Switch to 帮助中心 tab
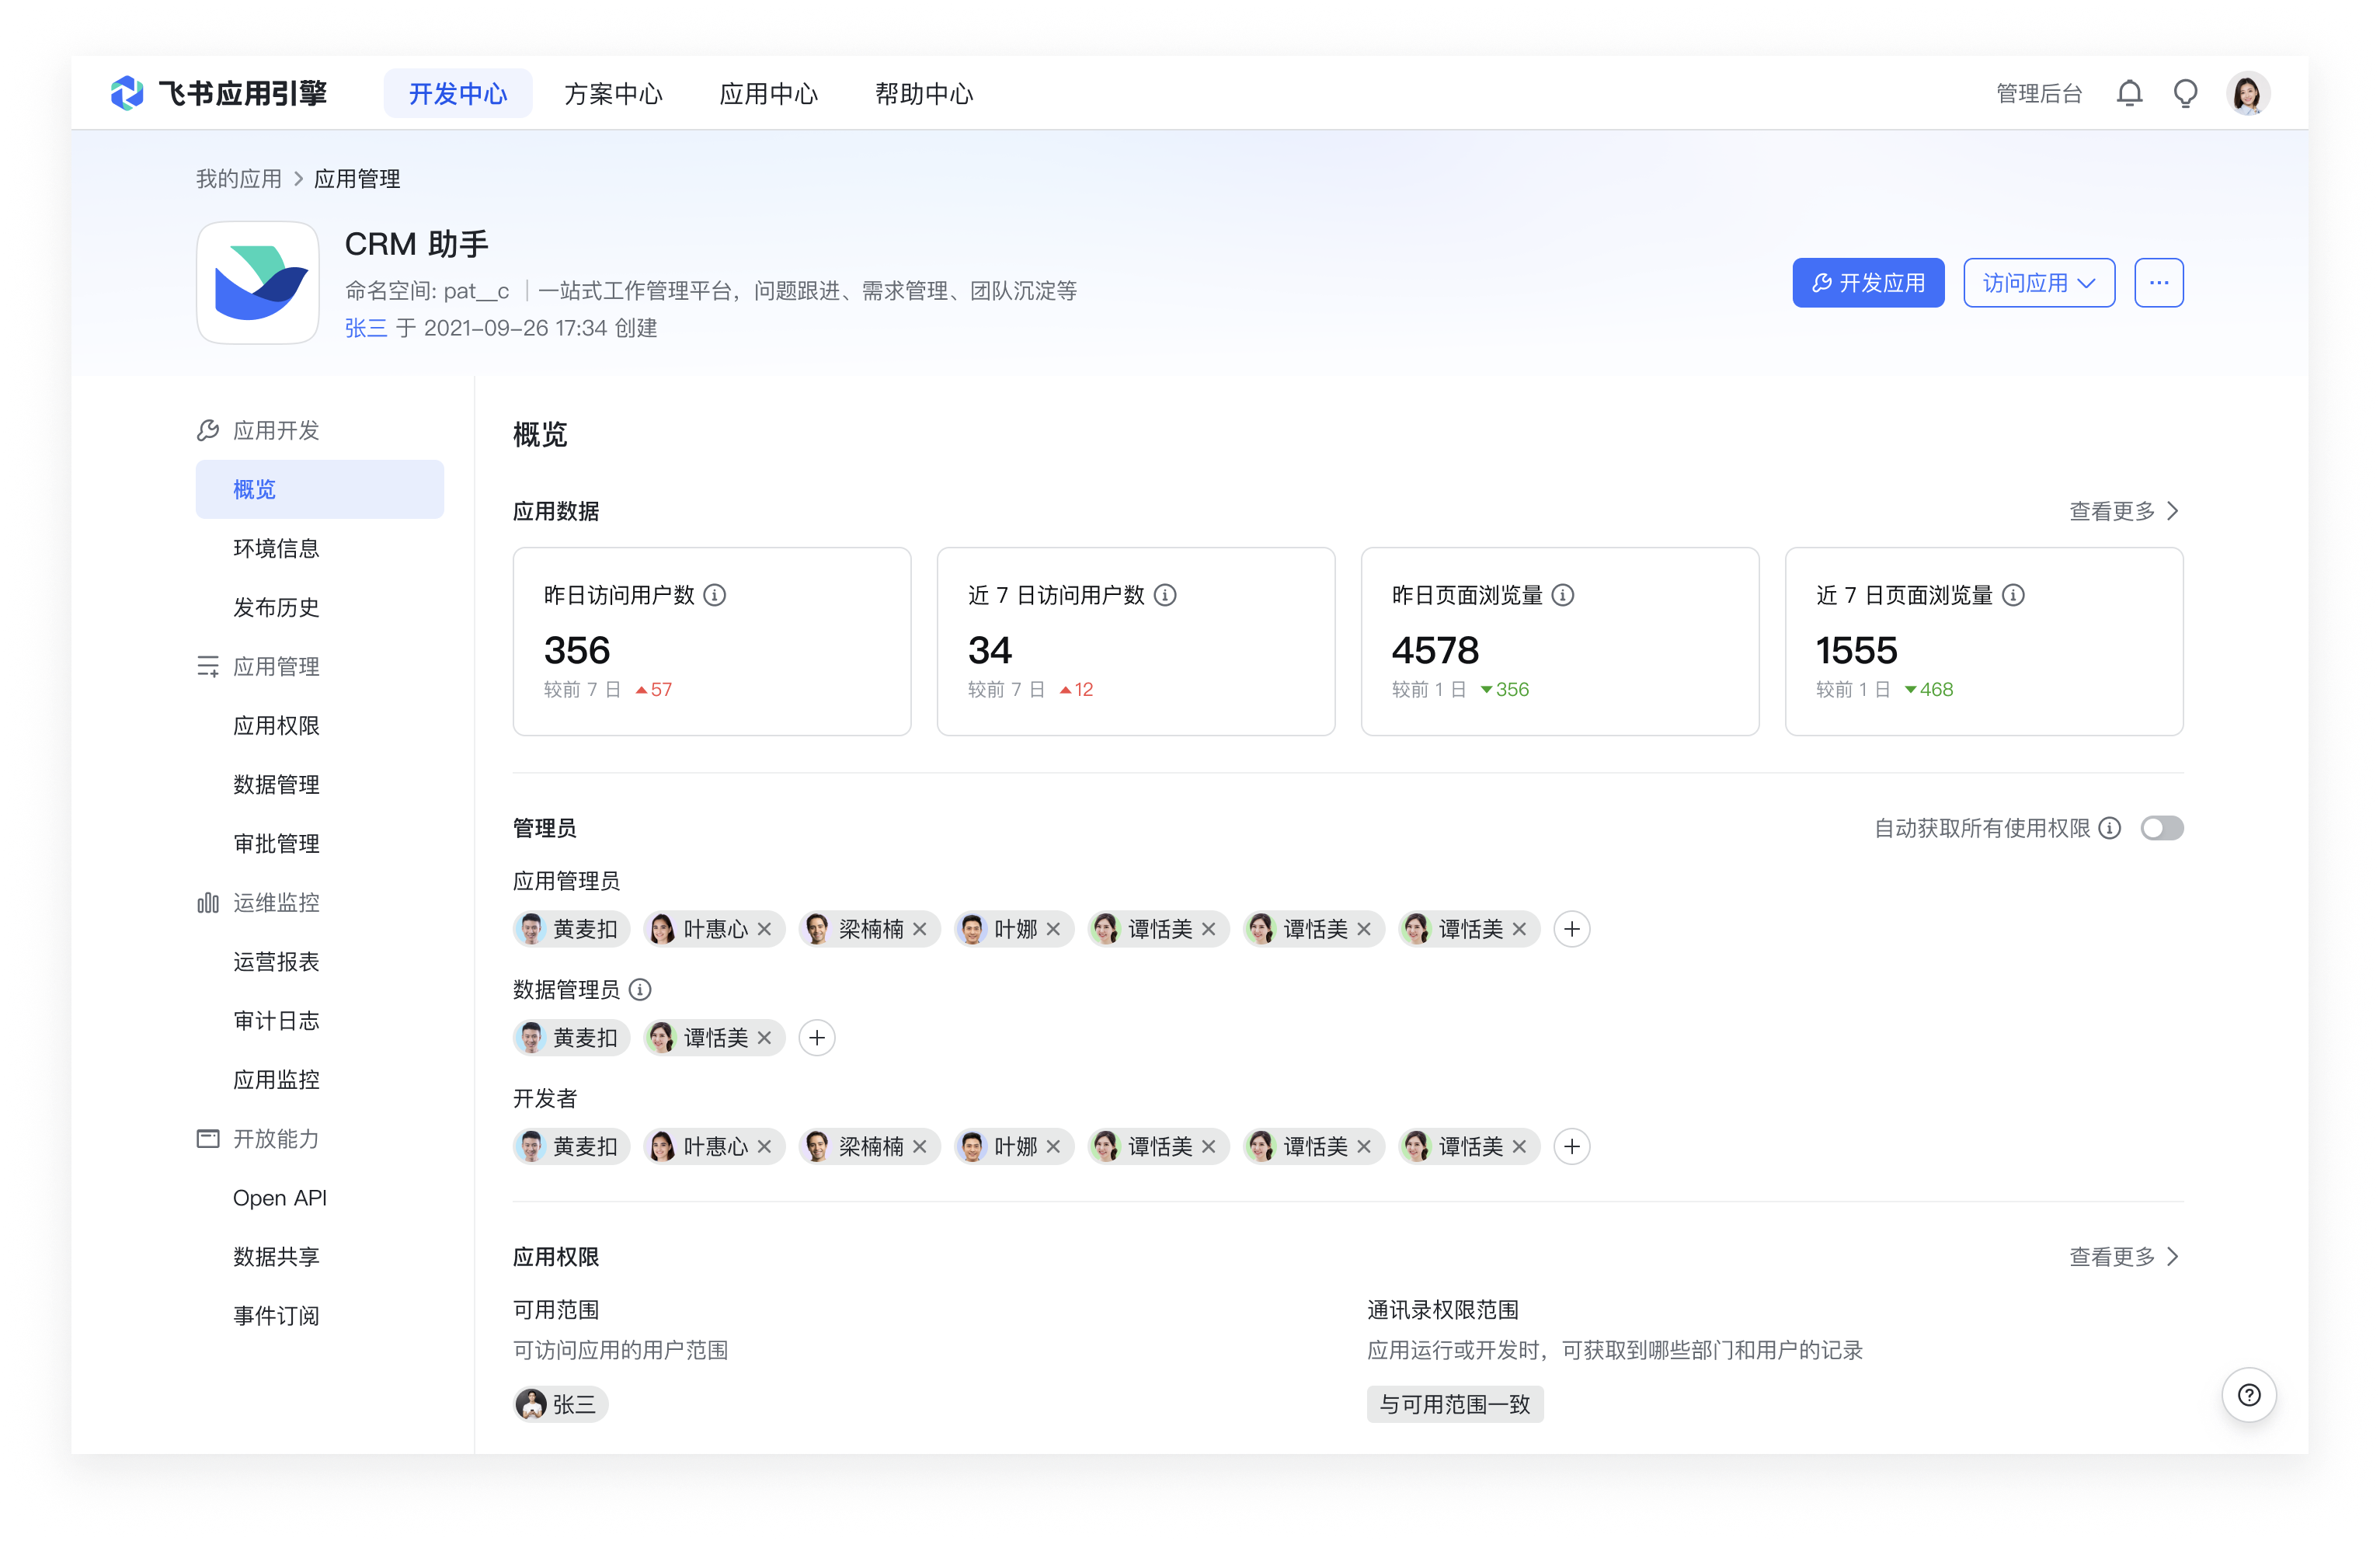 pyautogui.click(x=923, y=93)
